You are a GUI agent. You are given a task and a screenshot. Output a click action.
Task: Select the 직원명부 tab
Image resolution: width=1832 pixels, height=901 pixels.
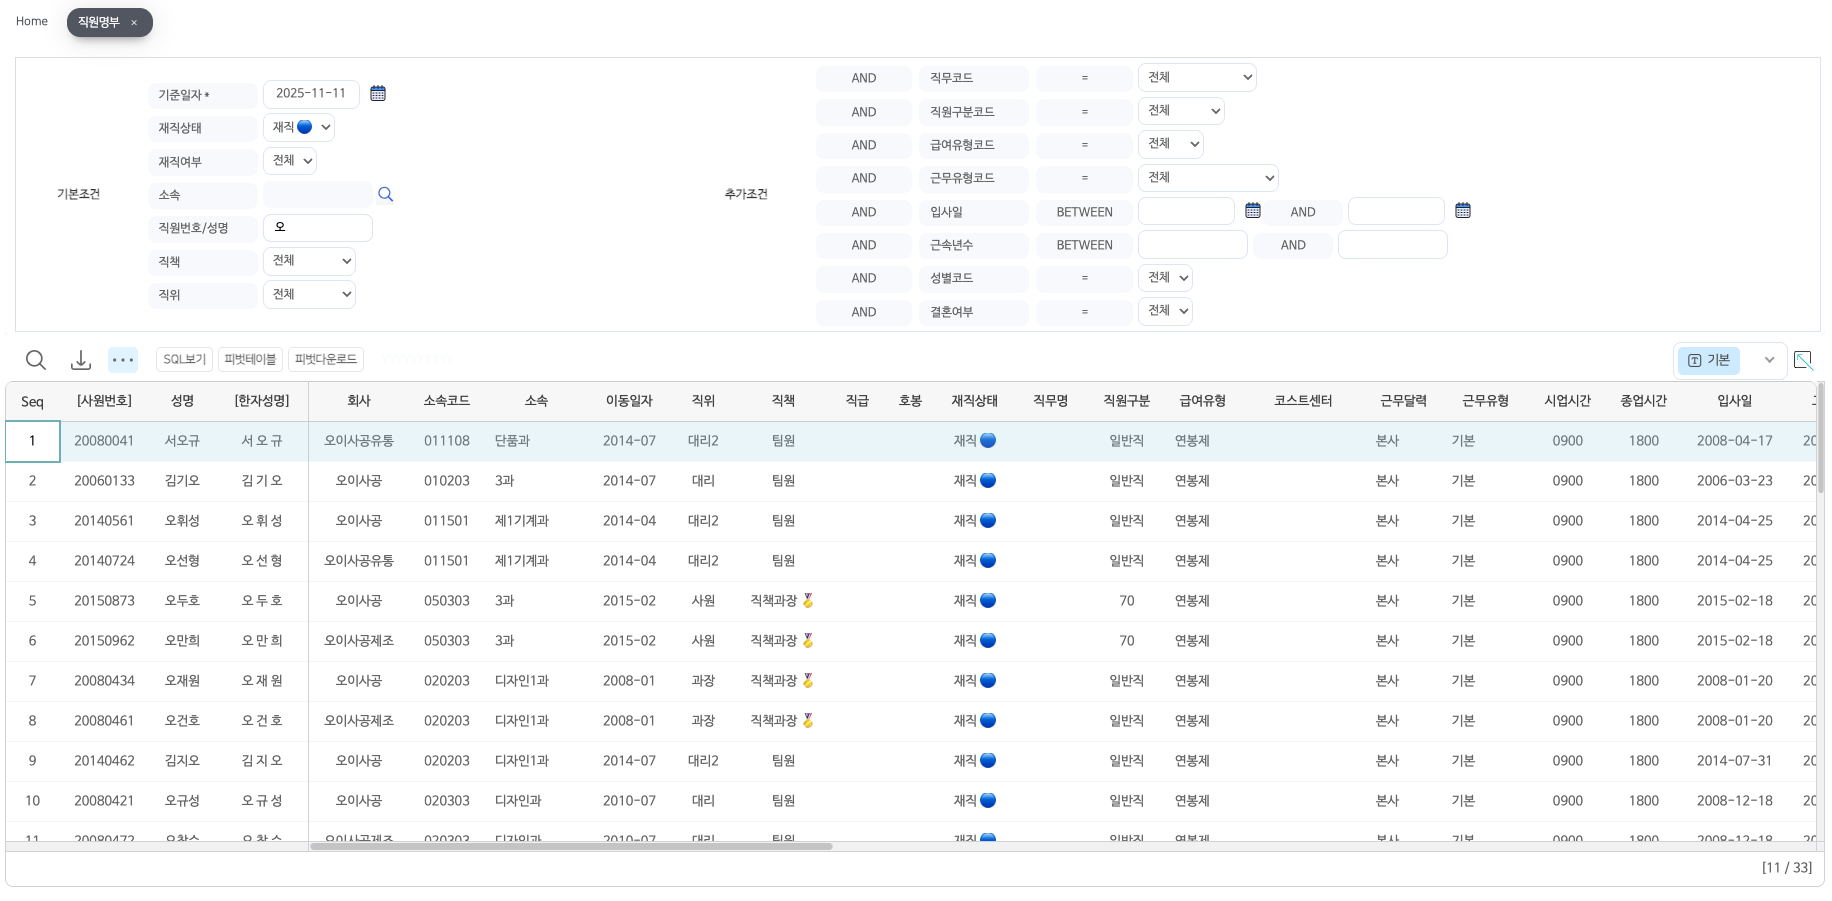pyautogui.click(x=99, y=22)
